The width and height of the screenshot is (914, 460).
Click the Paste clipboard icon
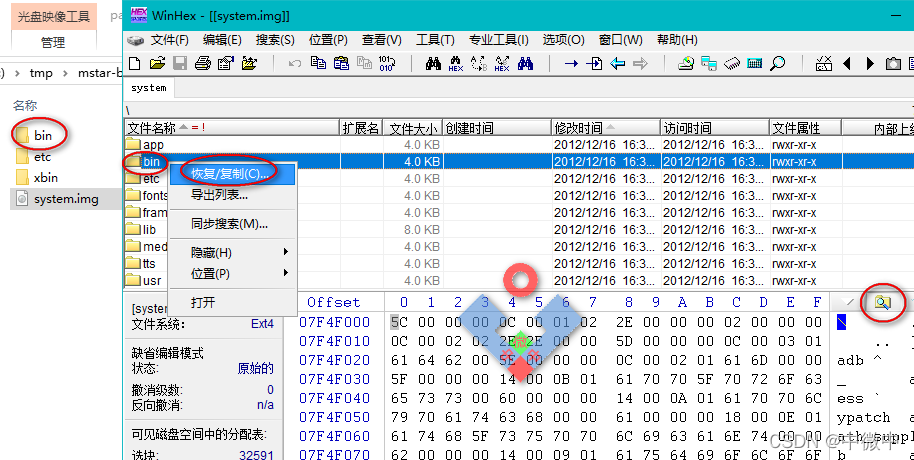[x=341, y=63]
